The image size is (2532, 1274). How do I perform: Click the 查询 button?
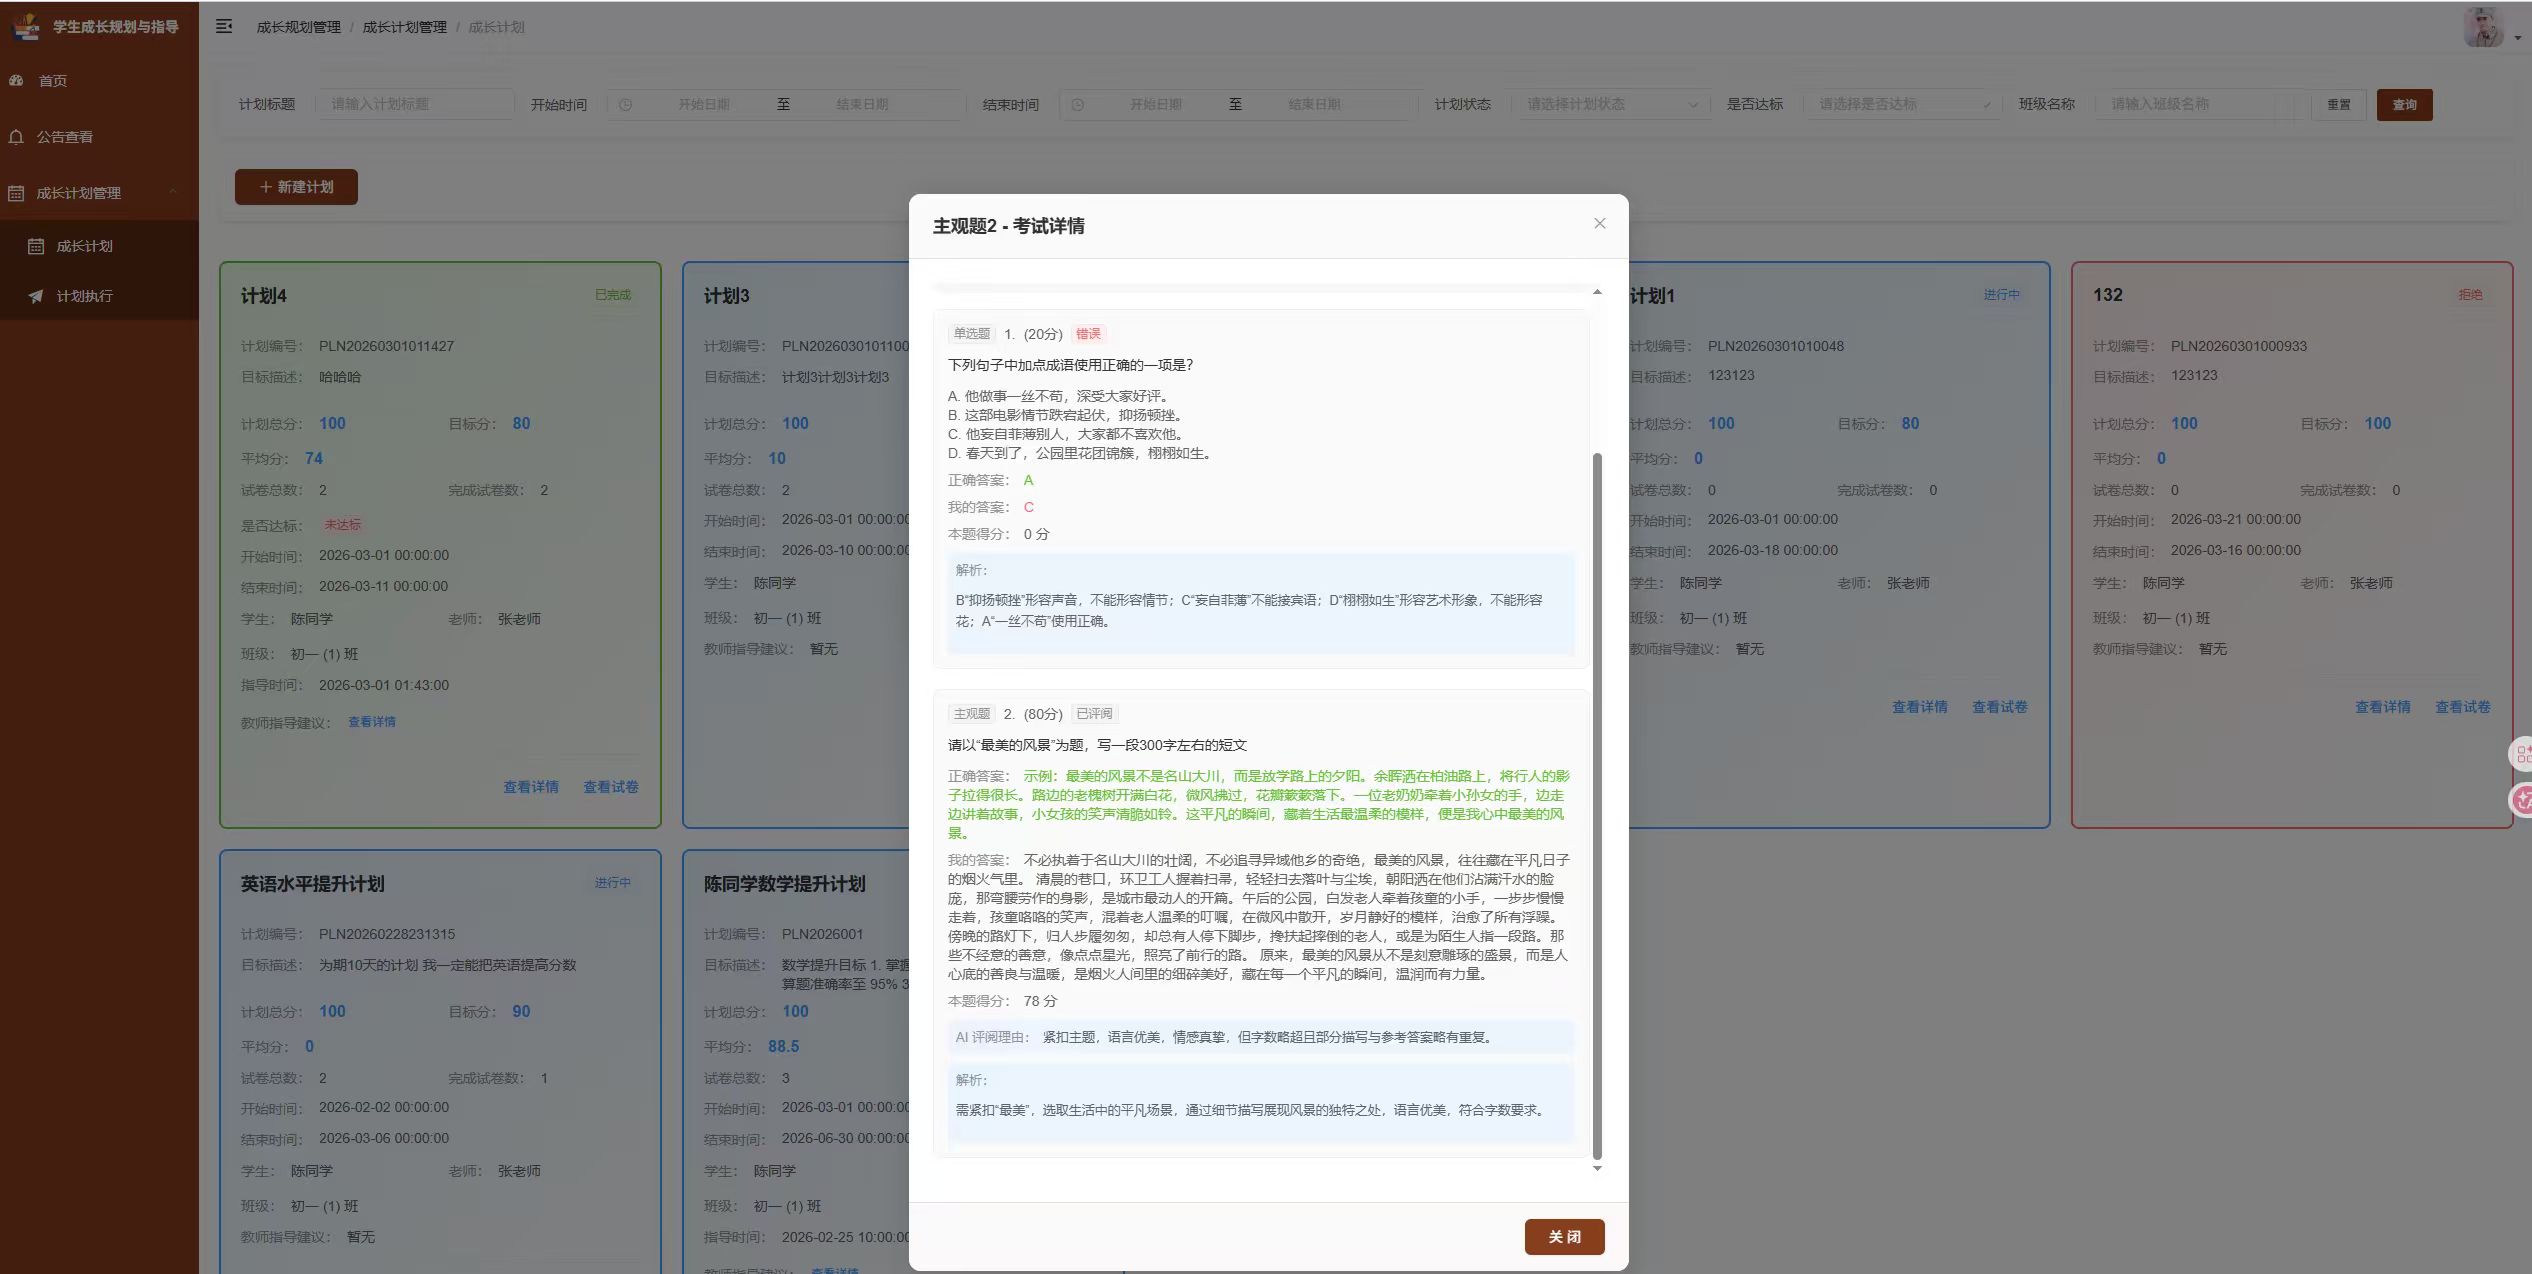[x=2404, y=105]
